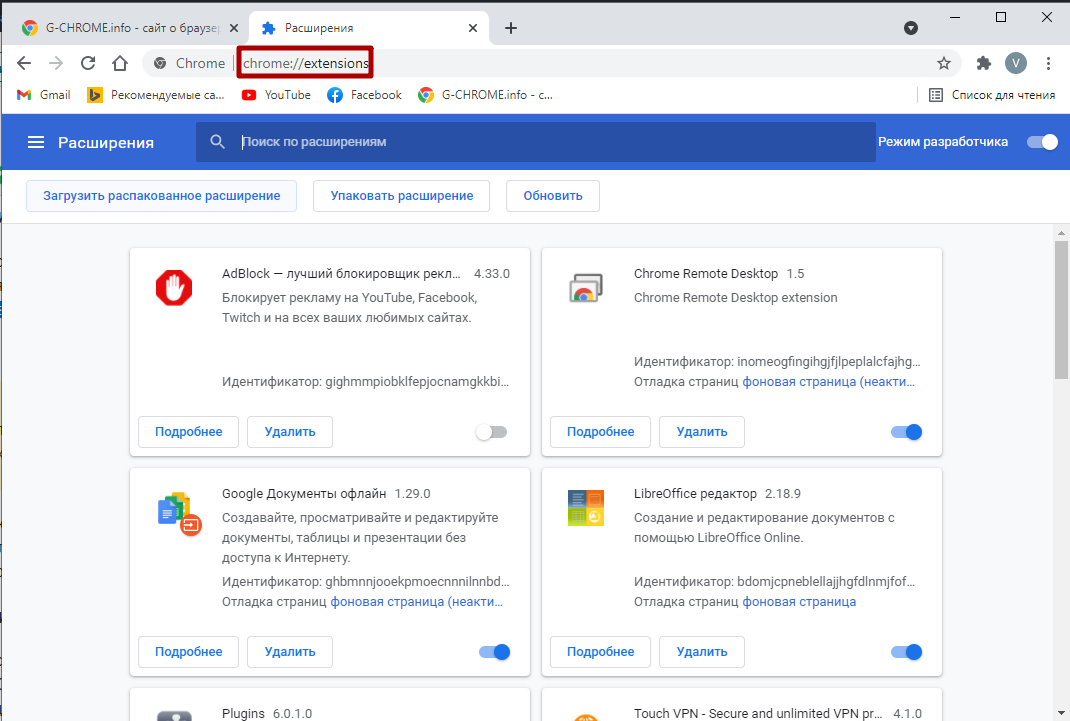Focus the Поиск по расширениям search field
The width and height of the screenshot is (1070, 721).
[x=536, y=142]
